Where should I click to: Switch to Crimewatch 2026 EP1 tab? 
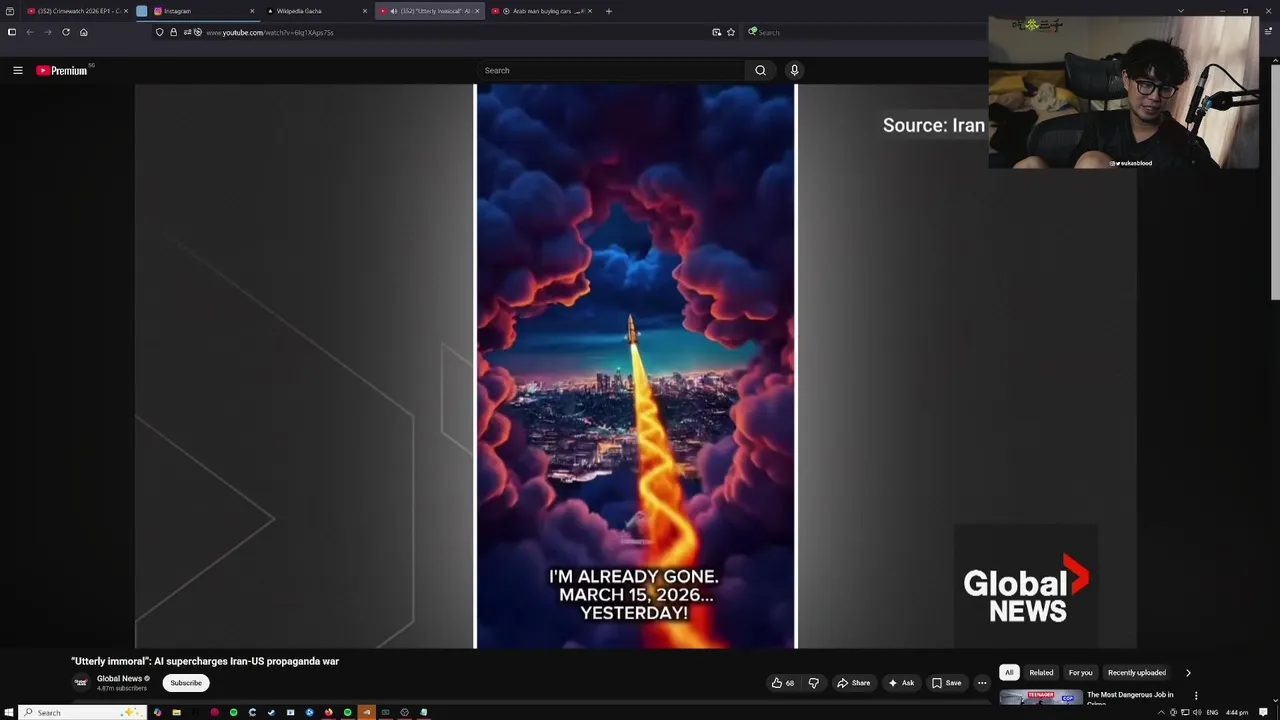76,11
